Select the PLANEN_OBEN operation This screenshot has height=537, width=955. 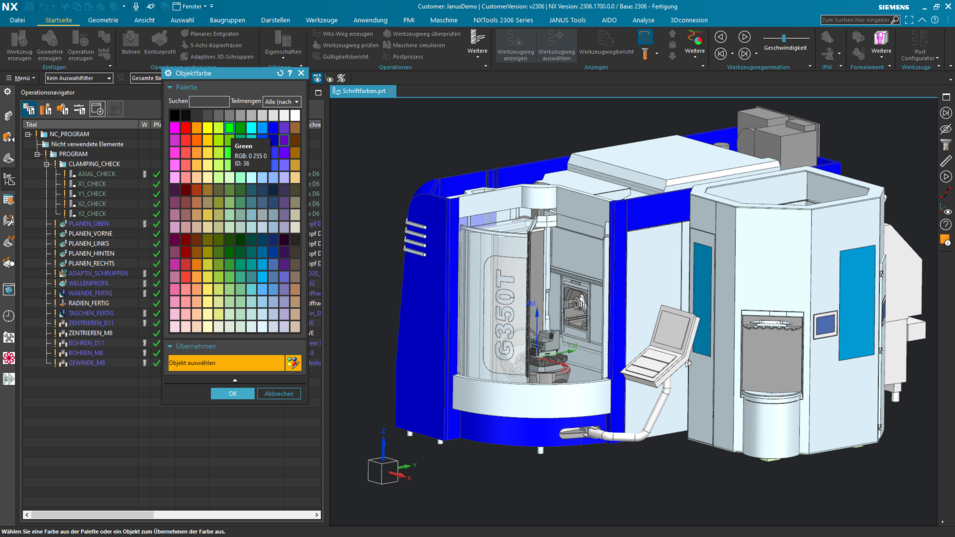coord(89,223)
